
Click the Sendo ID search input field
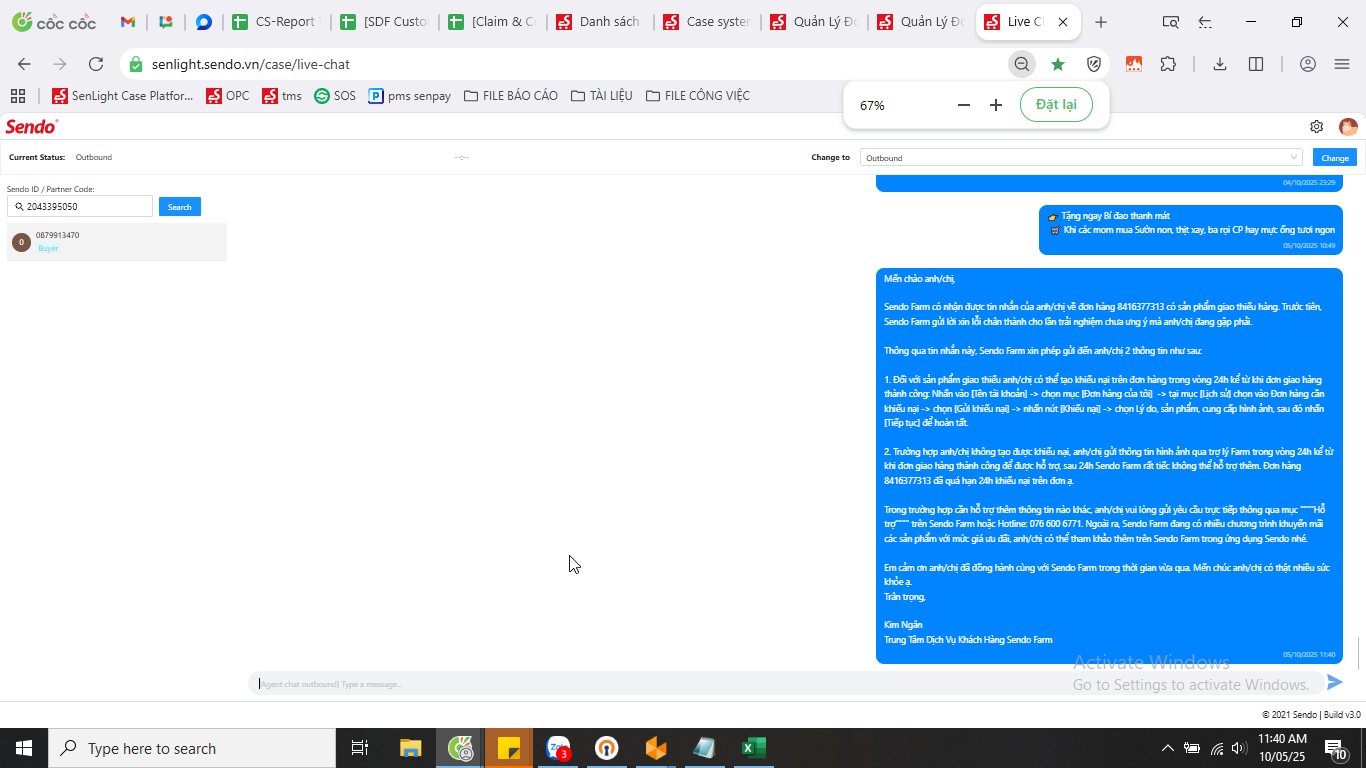click(80, 207)
